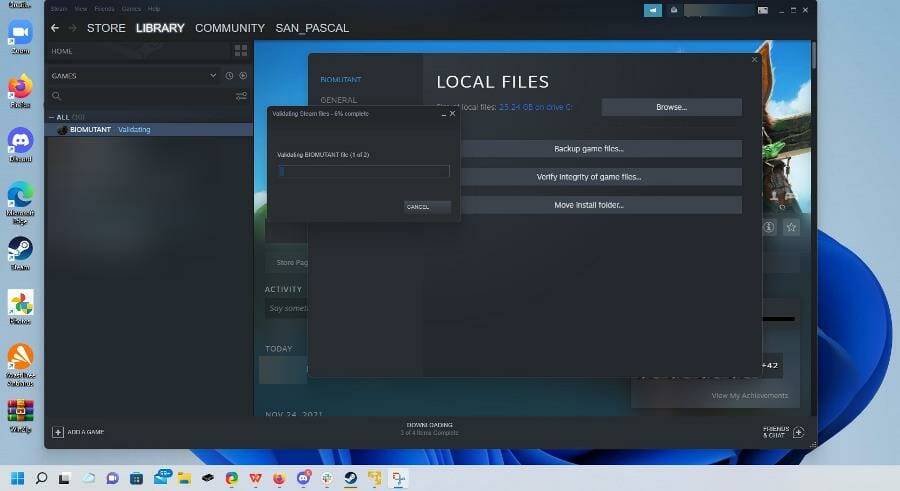Screen dimensions: 900x491
Task: Click the Browse... button
Action: [x=671, y=107]
